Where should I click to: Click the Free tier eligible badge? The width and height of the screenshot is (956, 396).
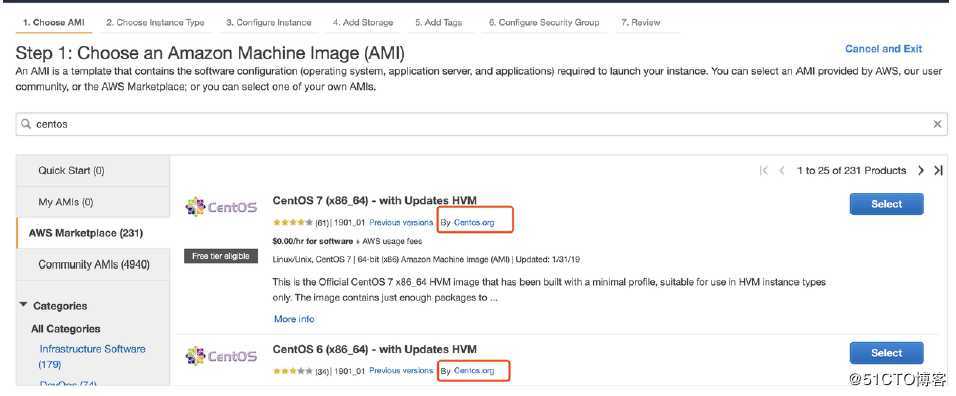coord(221,256)
